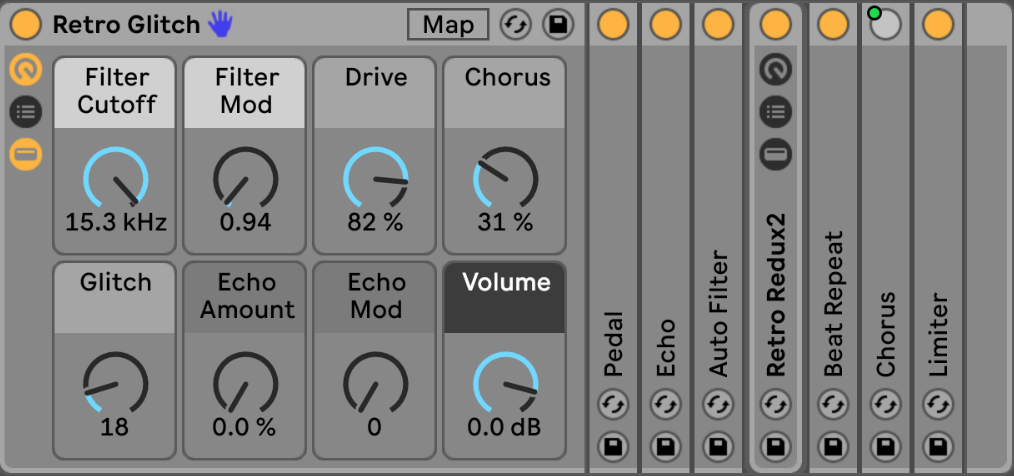Select the Echo Mod macro label
1014x476 pixels.
(375, 298)
